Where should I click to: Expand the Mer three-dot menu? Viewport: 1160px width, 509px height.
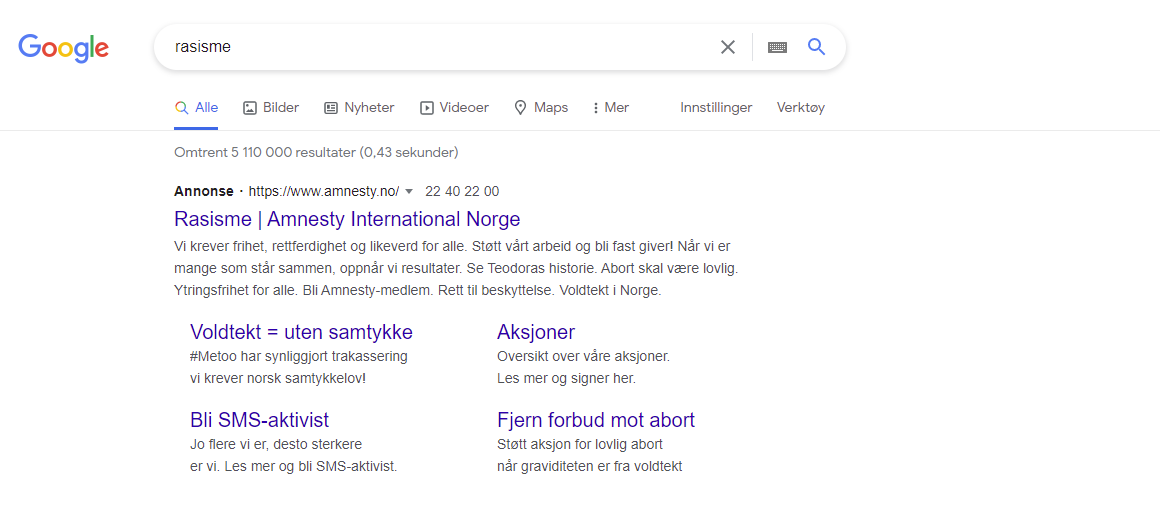[x=596, y=108]
